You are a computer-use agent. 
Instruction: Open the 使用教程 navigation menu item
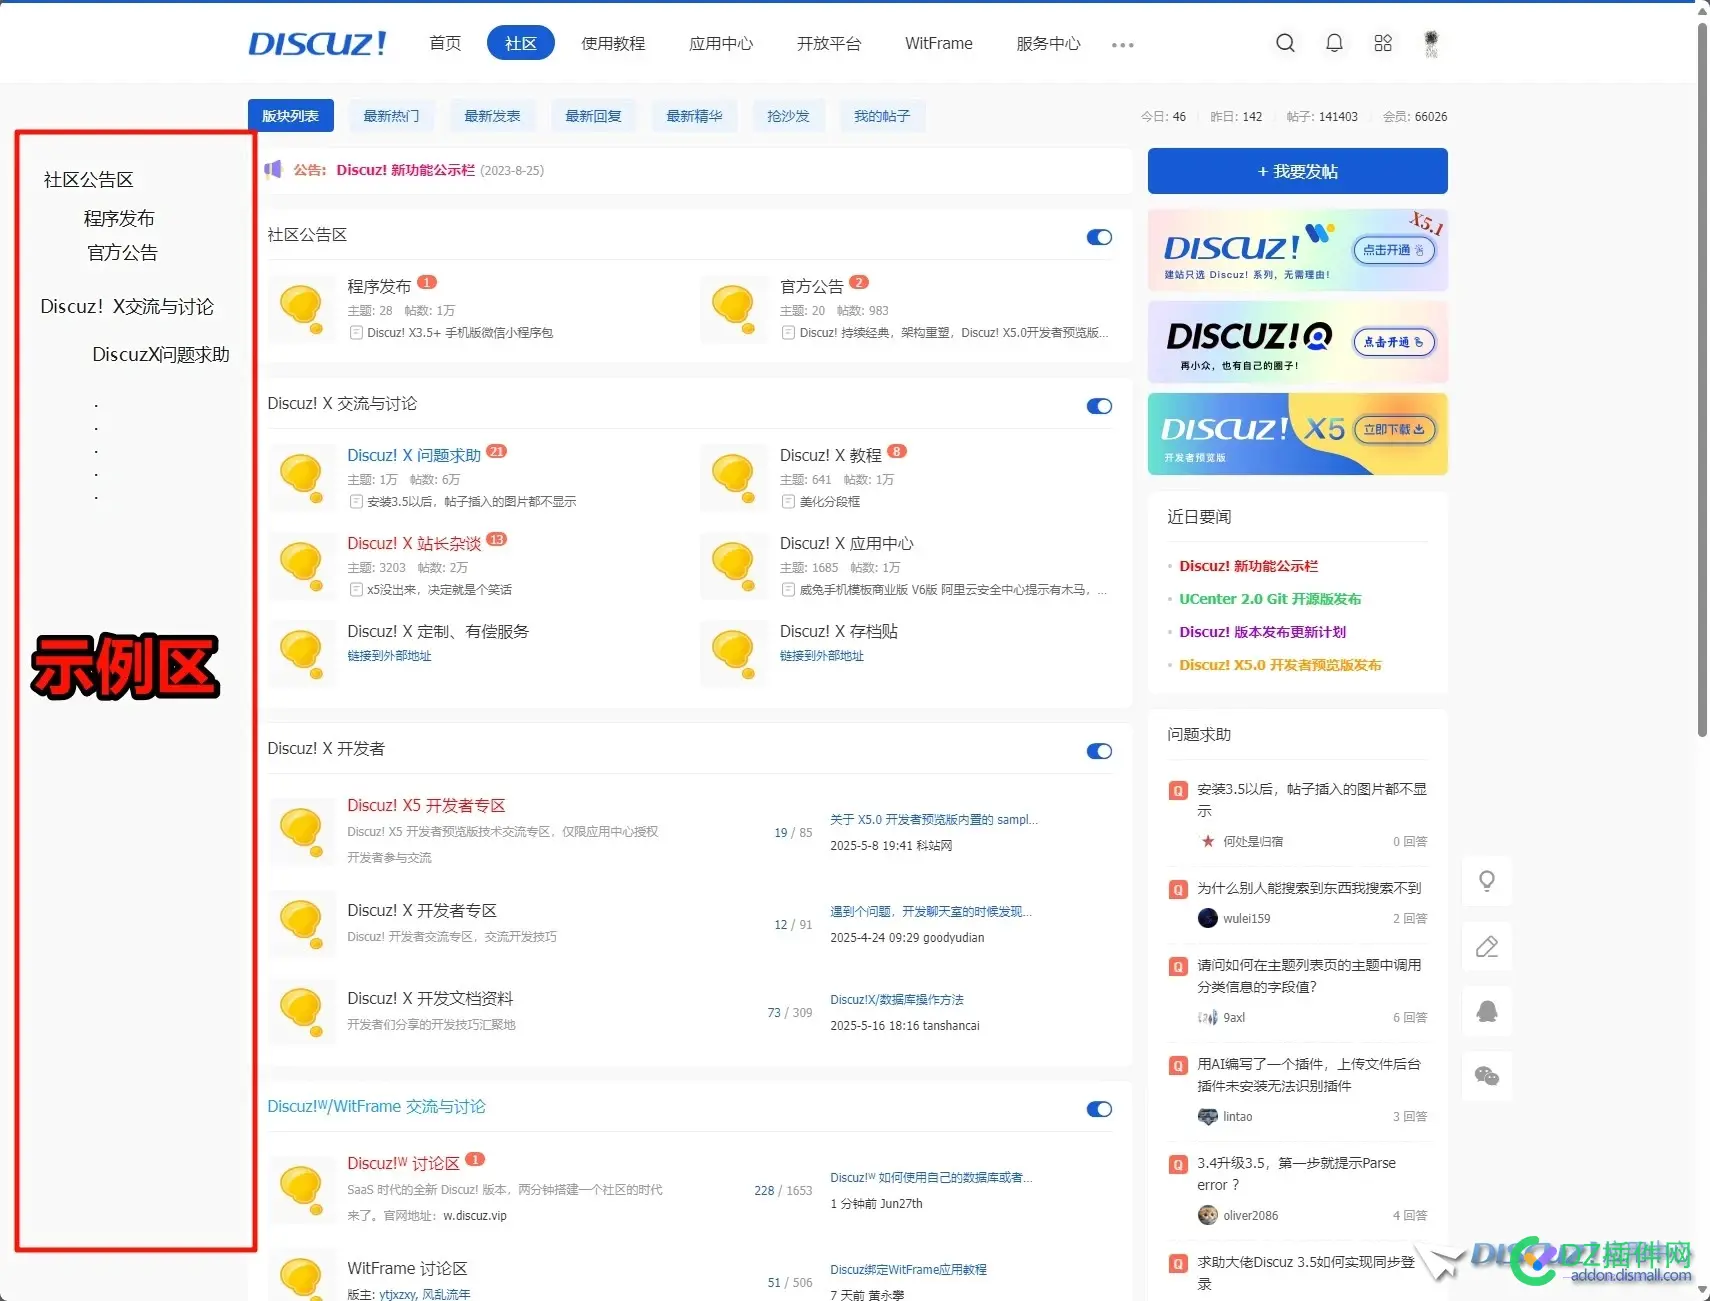(x=613, y=43)
